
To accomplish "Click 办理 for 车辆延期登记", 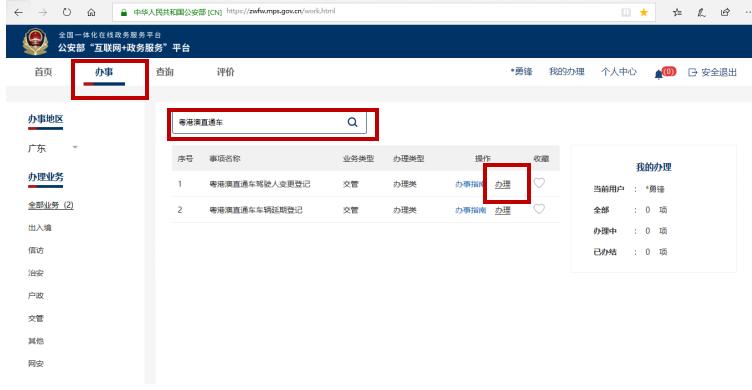I will tap(503, 210).
